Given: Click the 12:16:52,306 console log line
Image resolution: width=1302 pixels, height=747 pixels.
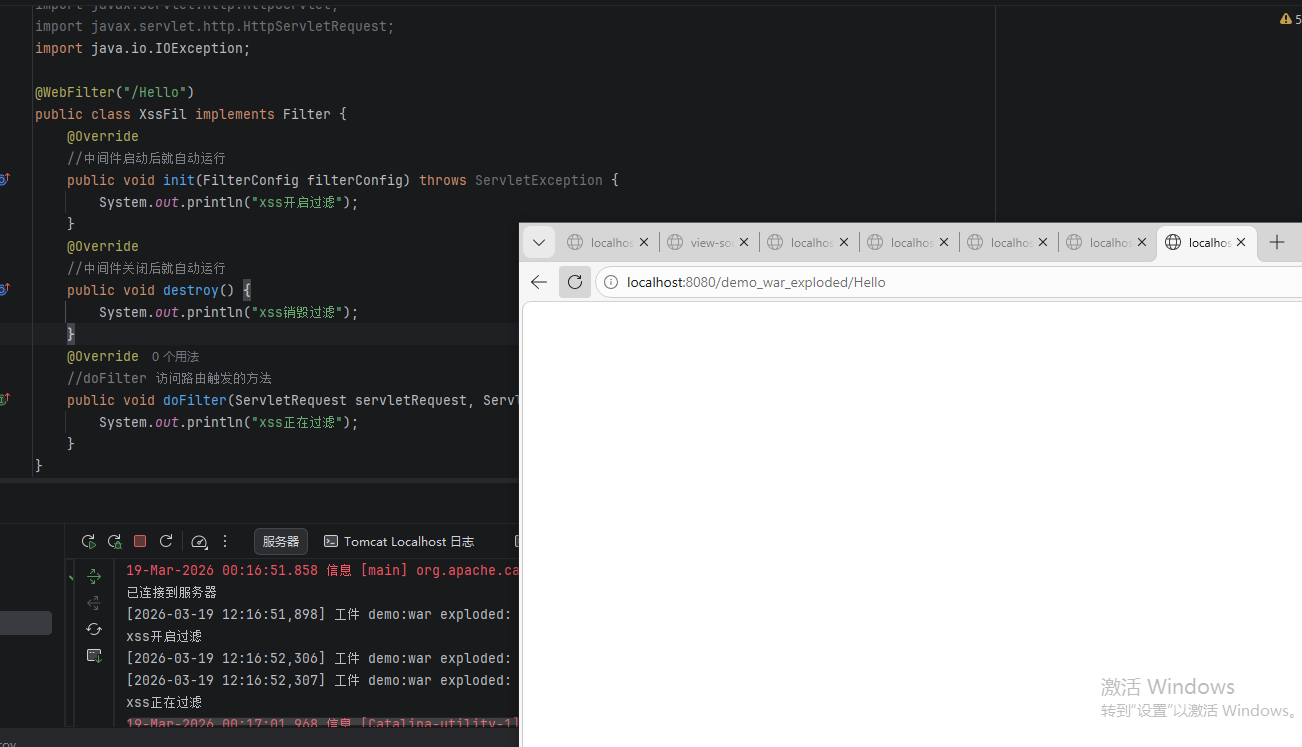Looking at the screenshot, I should (319, 658).
